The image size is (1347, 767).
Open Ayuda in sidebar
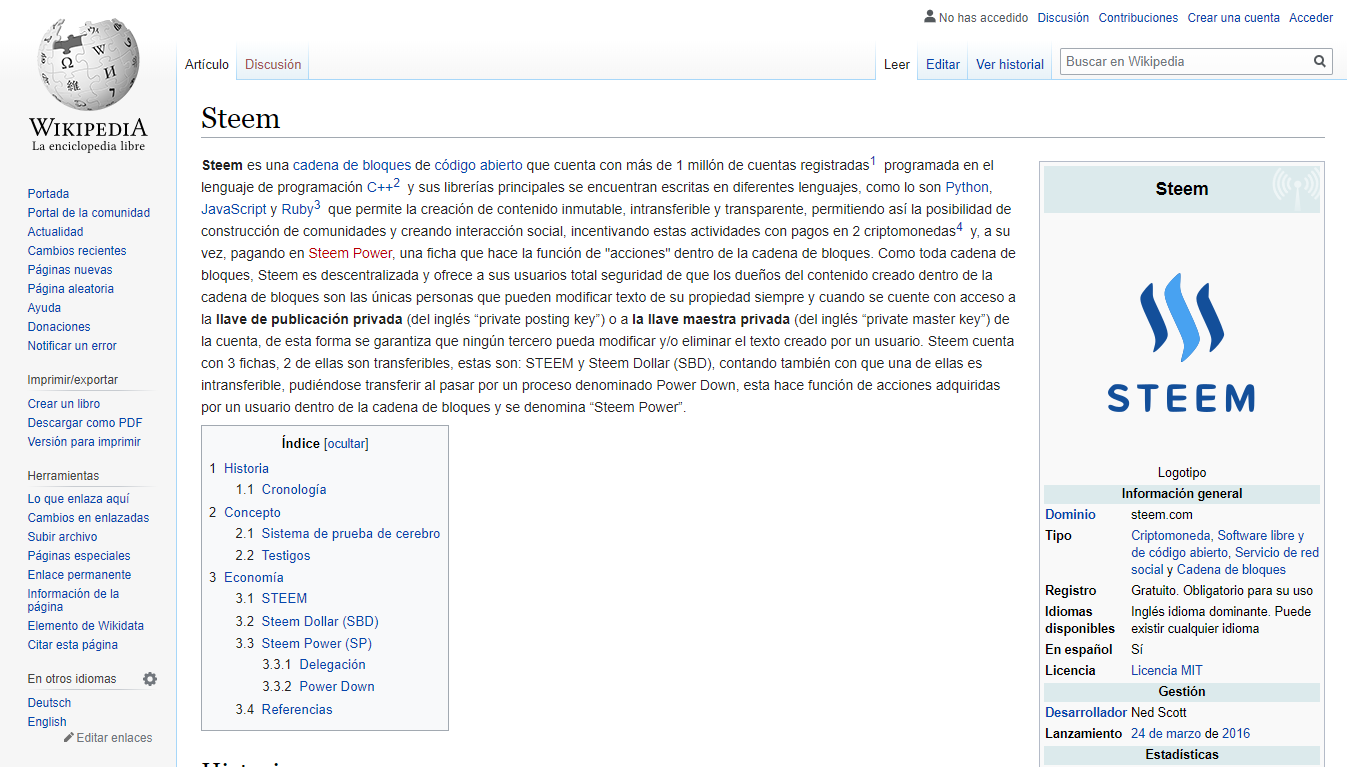click(44, 308)
